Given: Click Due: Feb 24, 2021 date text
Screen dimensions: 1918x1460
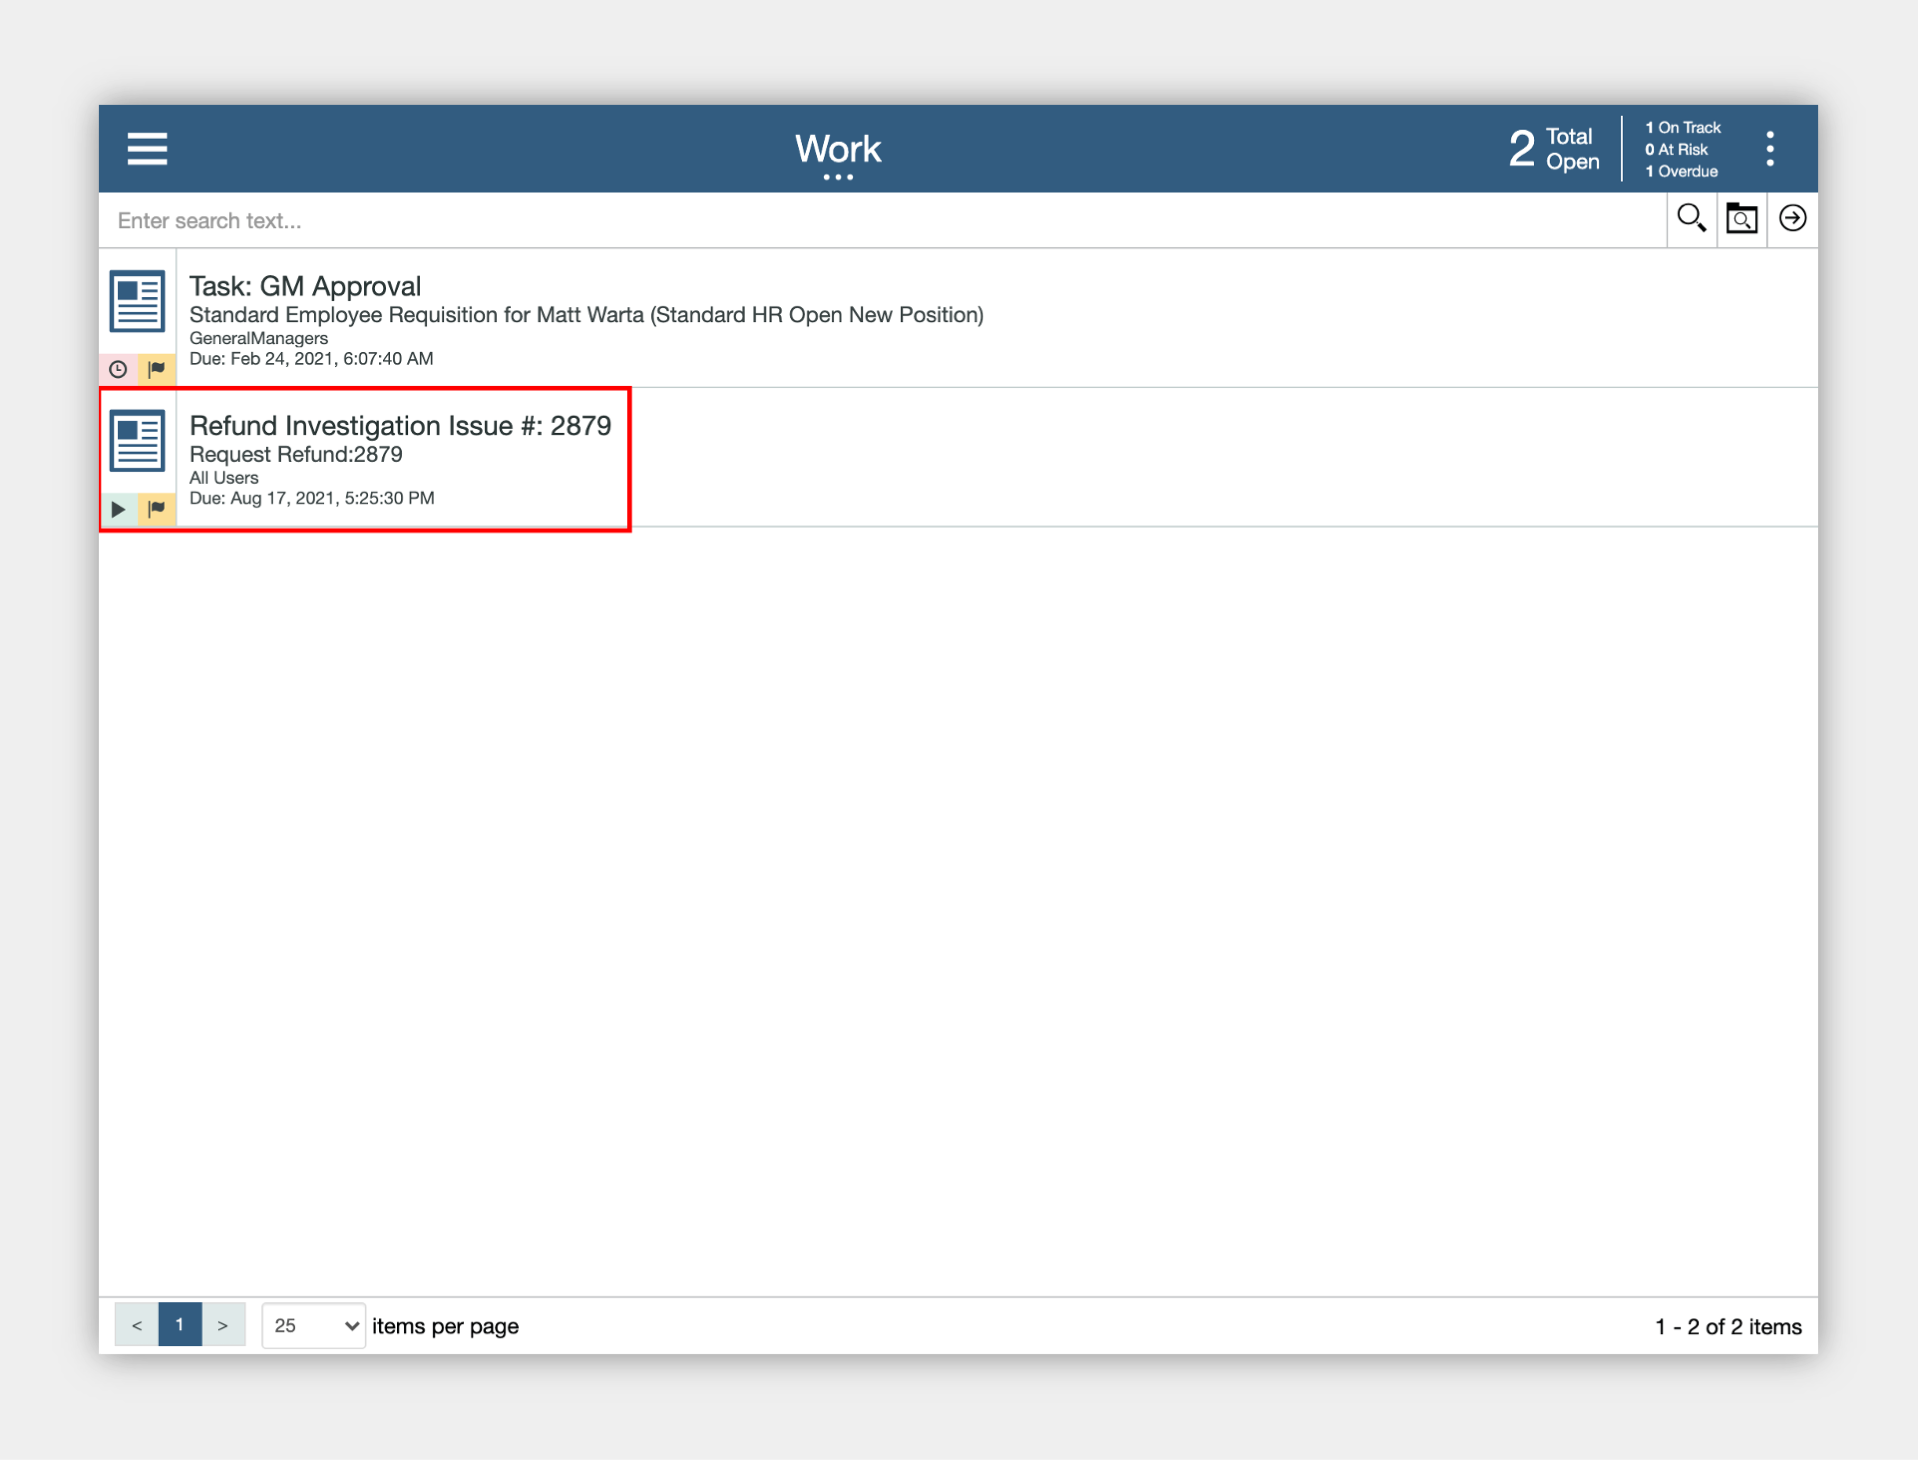Looking at the screenshot, I should (311, 358).
